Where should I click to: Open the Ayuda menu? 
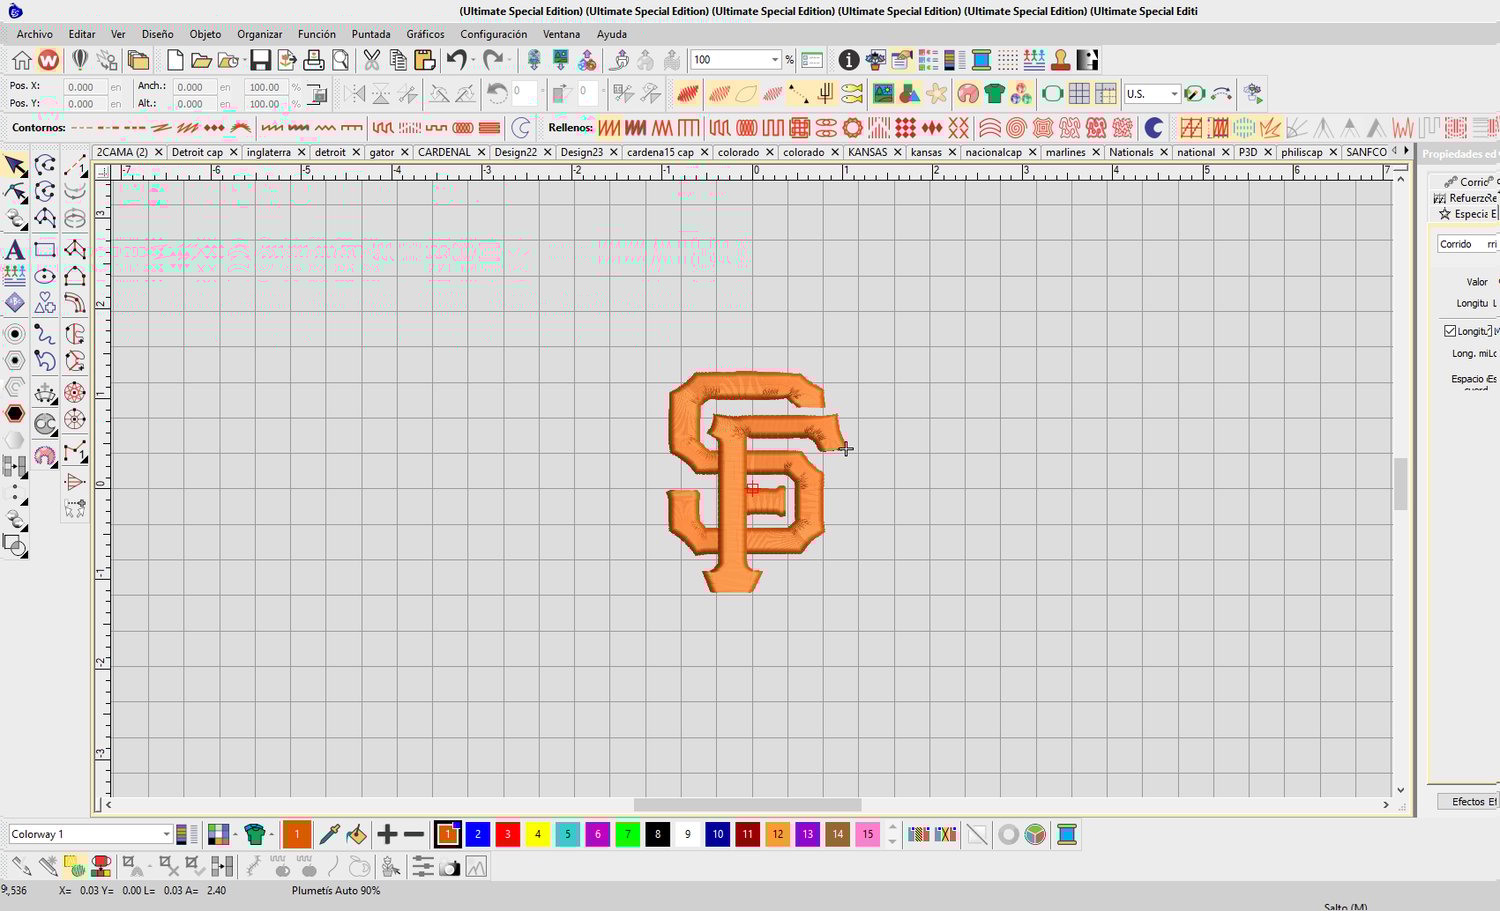tap(612, 34)
